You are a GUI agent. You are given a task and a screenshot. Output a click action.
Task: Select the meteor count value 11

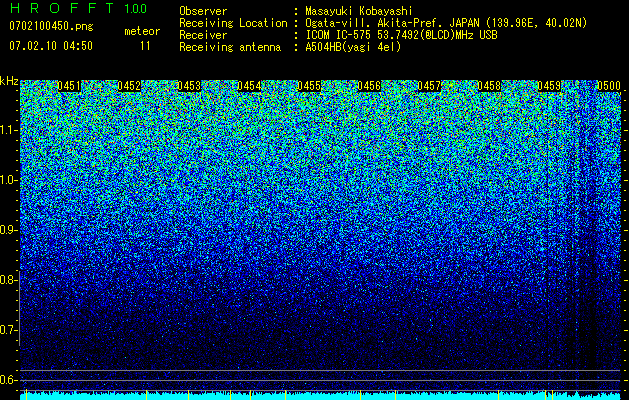pos(145,46)
